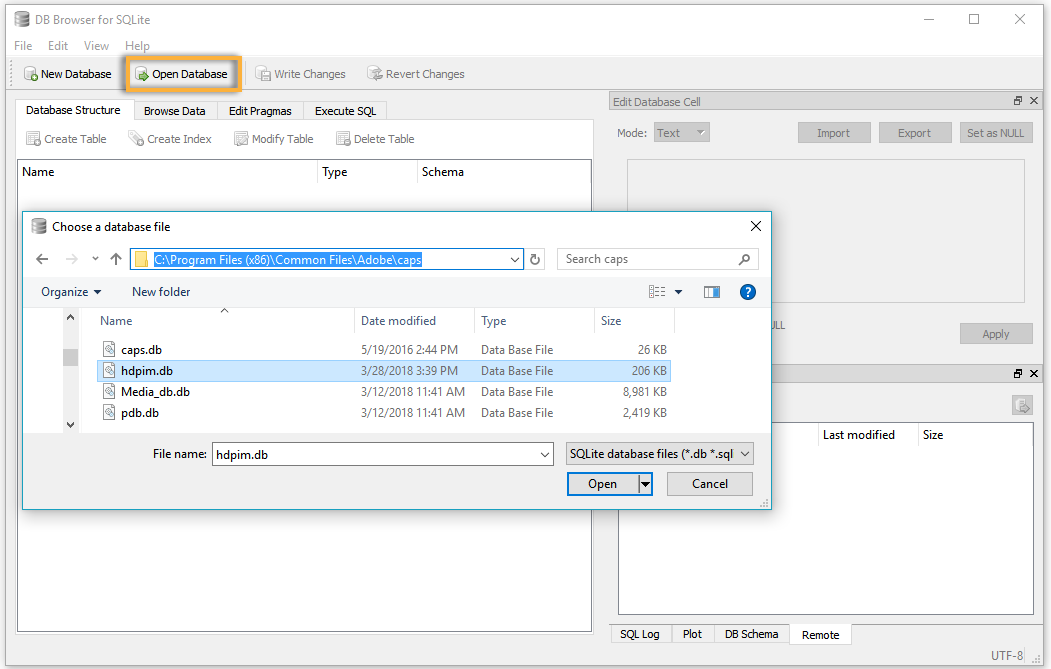Click the Delete Table icon
Screen dimensions: 1051x669
(x=374, y=138)
